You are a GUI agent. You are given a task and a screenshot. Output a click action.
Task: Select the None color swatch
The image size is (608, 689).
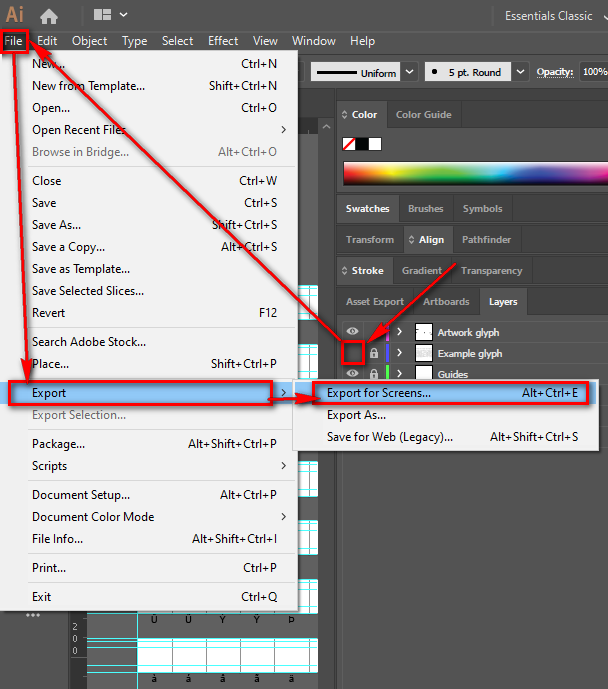pos(349,144)
